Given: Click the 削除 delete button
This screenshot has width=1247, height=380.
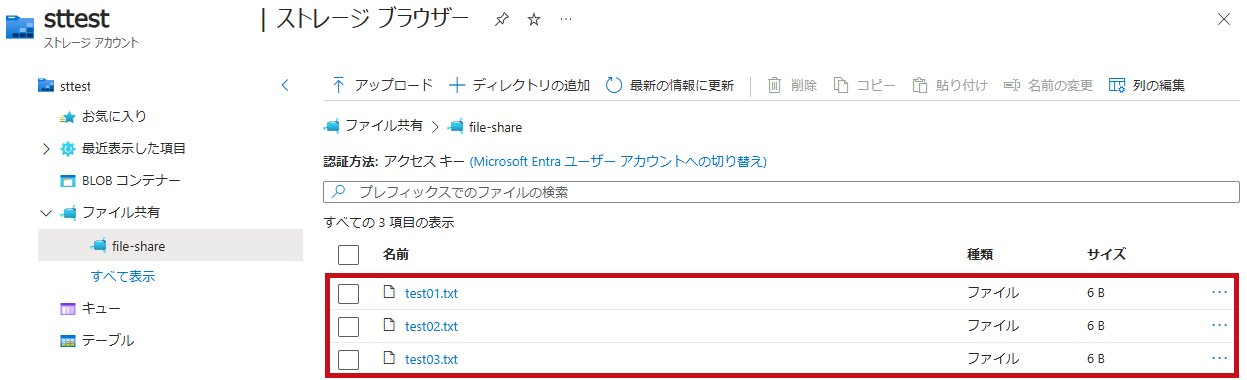Looking at the screenshot, I should pyautogui.click(x=792, y=86).
